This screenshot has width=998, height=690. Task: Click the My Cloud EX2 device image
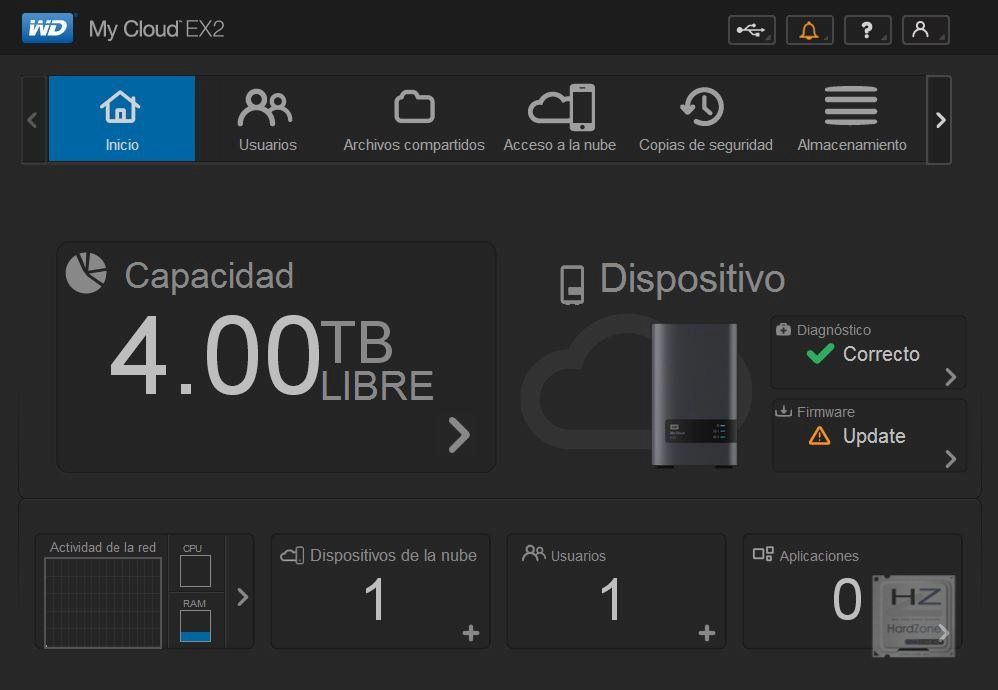click(x=694, y=396)
